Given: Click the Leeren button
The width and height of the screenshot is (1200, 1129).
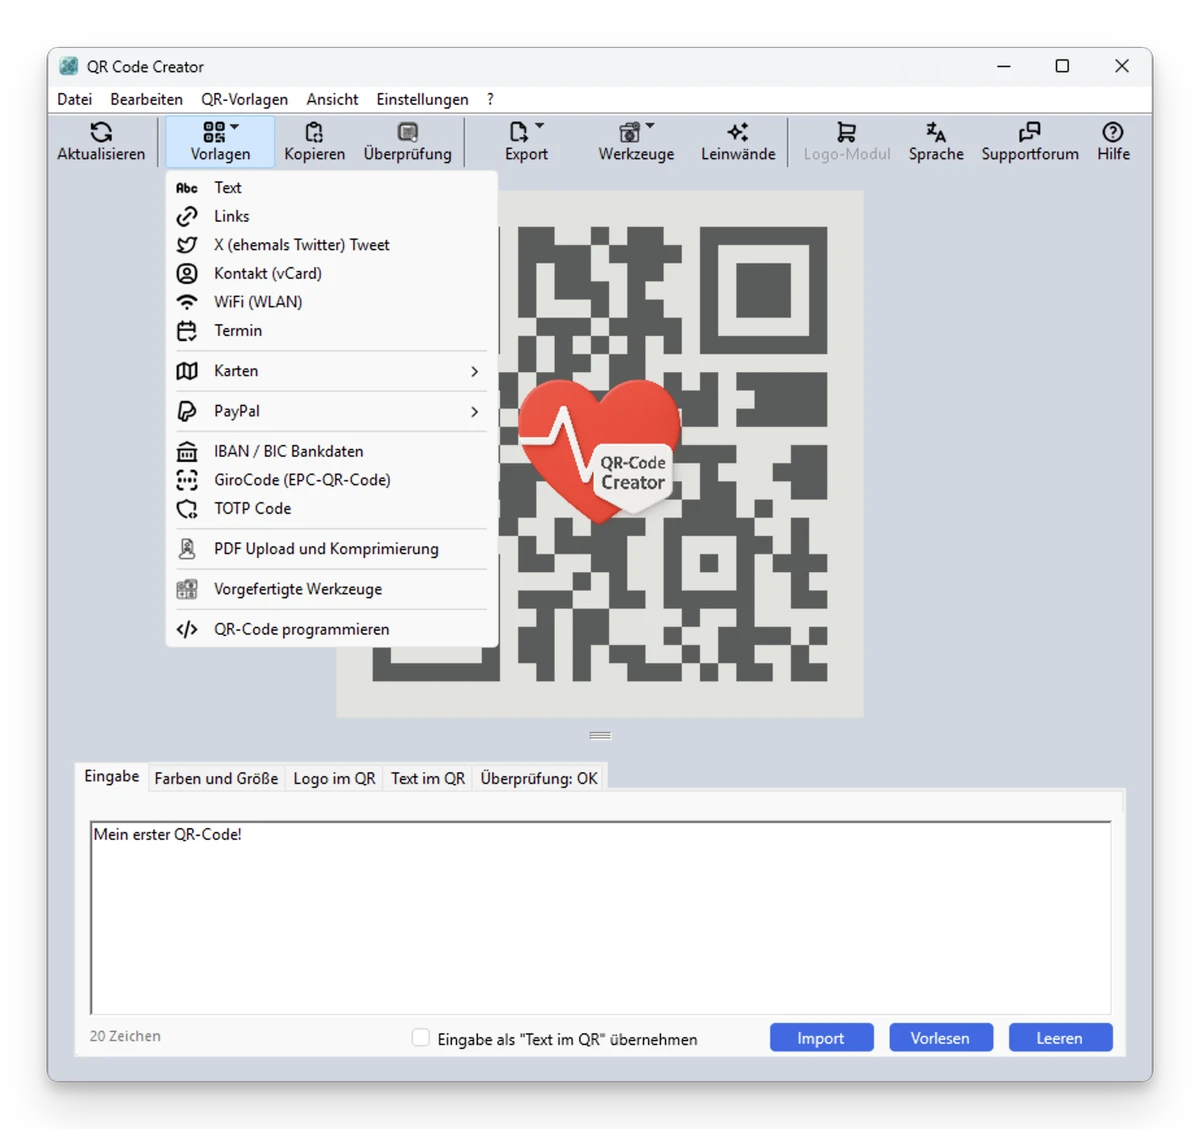Looking at the screenshot, I should [x=1060, y=1038].
